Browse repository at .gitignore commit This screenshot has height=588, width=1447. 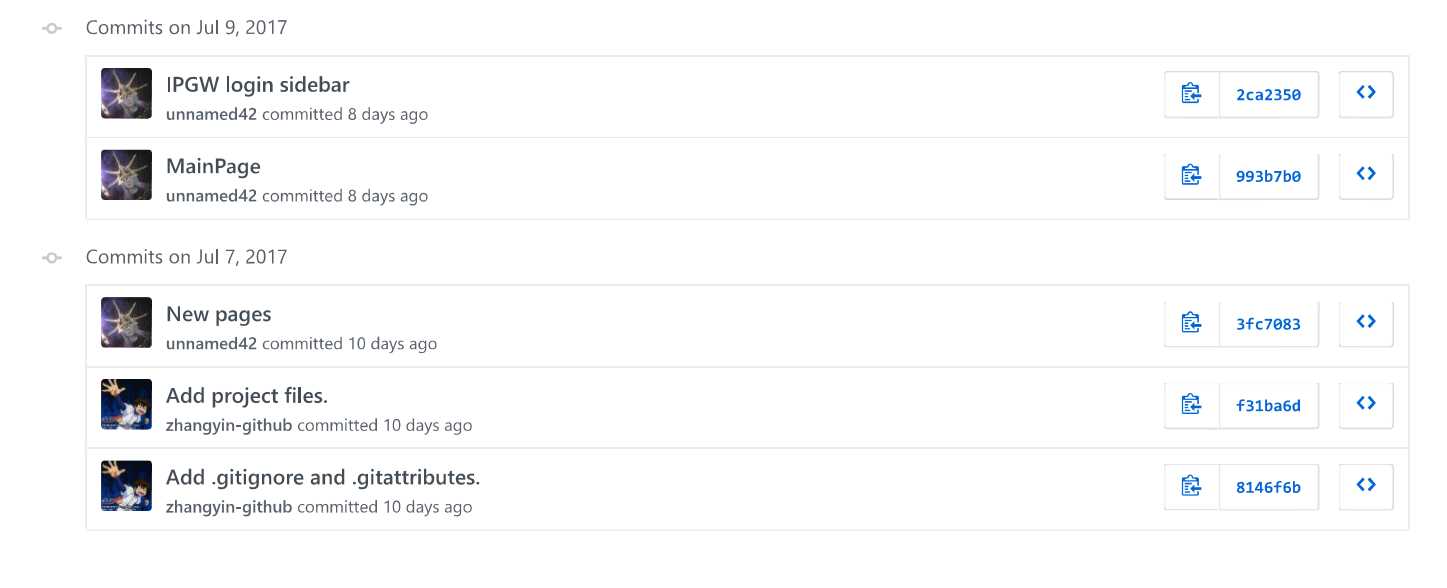pyautogui.click(x=1366, y=487)
